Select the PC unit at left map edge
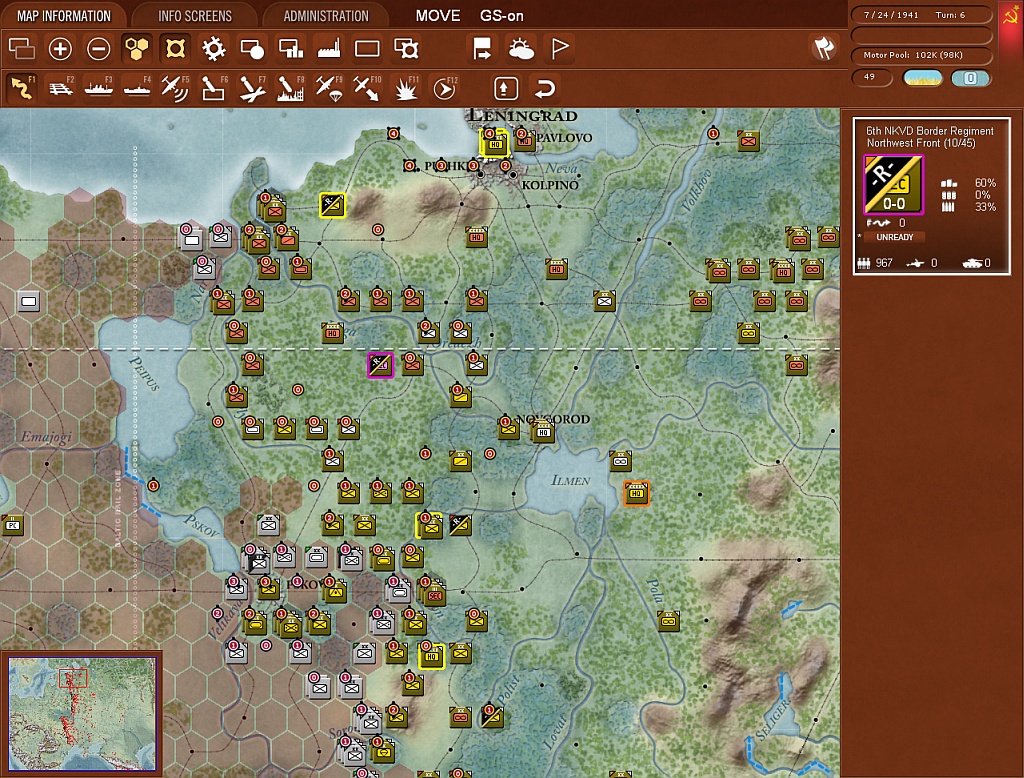 coord(12,525)
